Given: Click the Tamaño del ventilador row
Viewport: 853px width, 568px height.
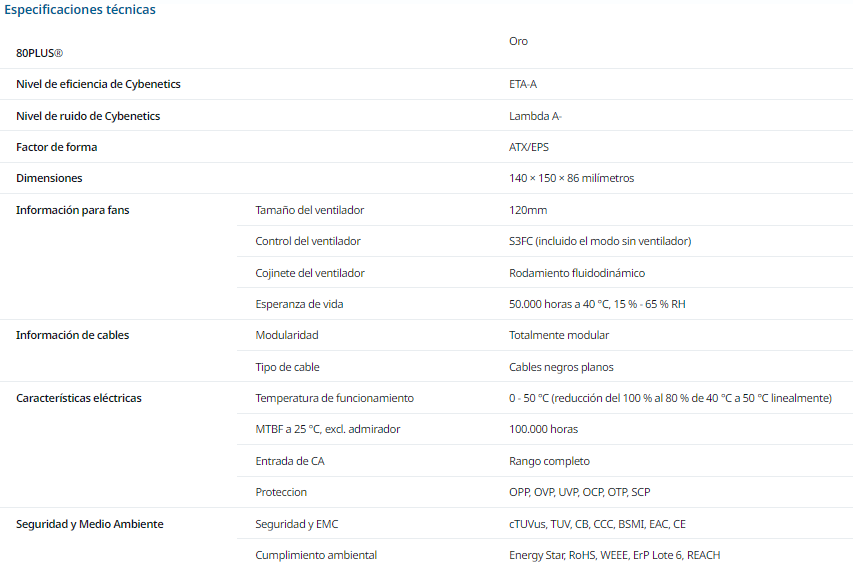Looking at the screenshot, I should 545,211.
